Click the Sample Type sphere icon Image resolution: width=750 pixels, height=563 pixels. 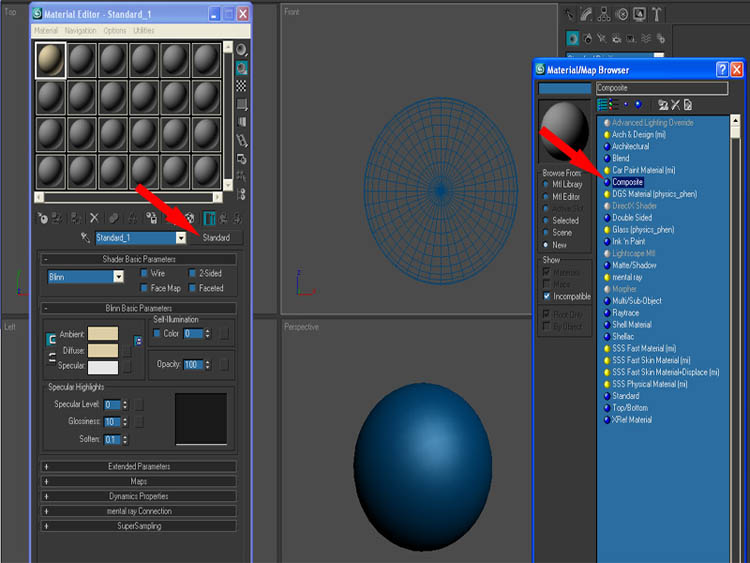pyautogui.click(x=241, y=49)
